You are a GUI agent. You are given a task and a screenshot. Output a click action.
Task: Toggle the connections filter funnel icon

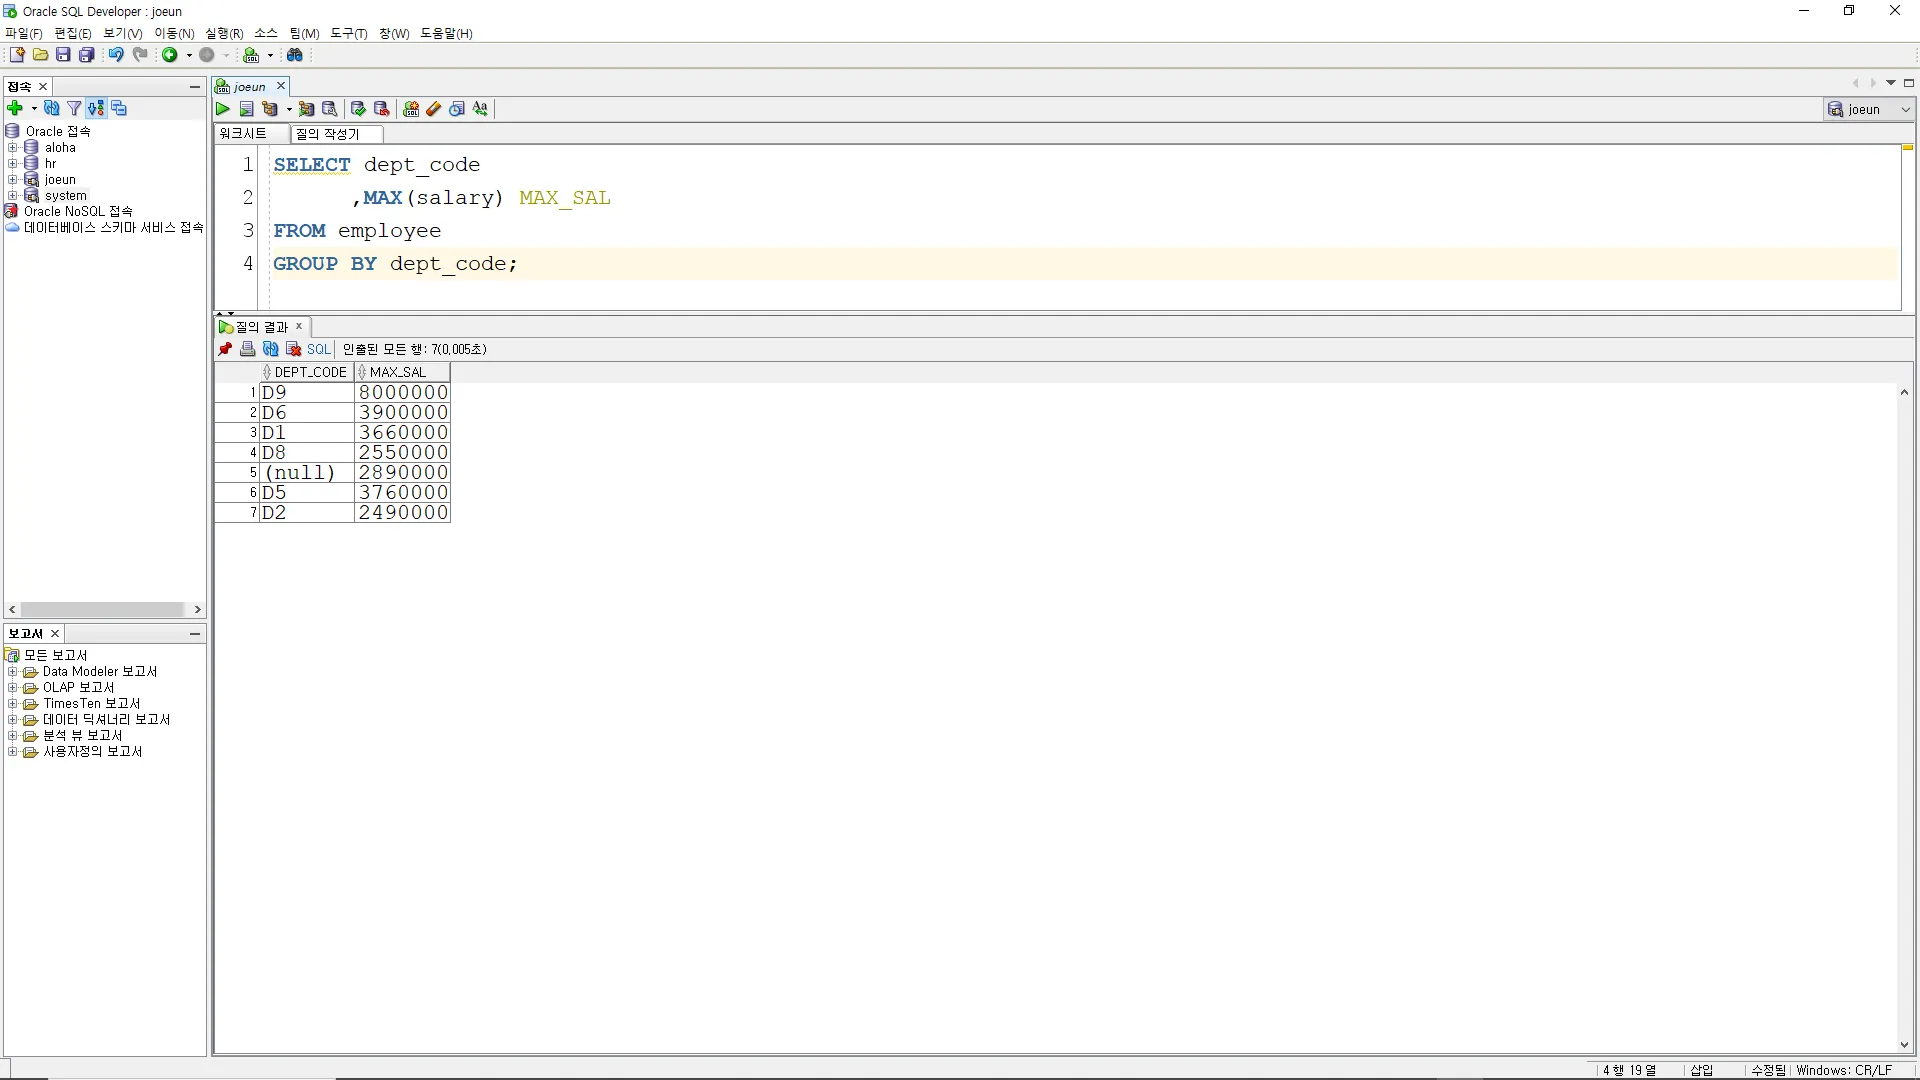74,108
